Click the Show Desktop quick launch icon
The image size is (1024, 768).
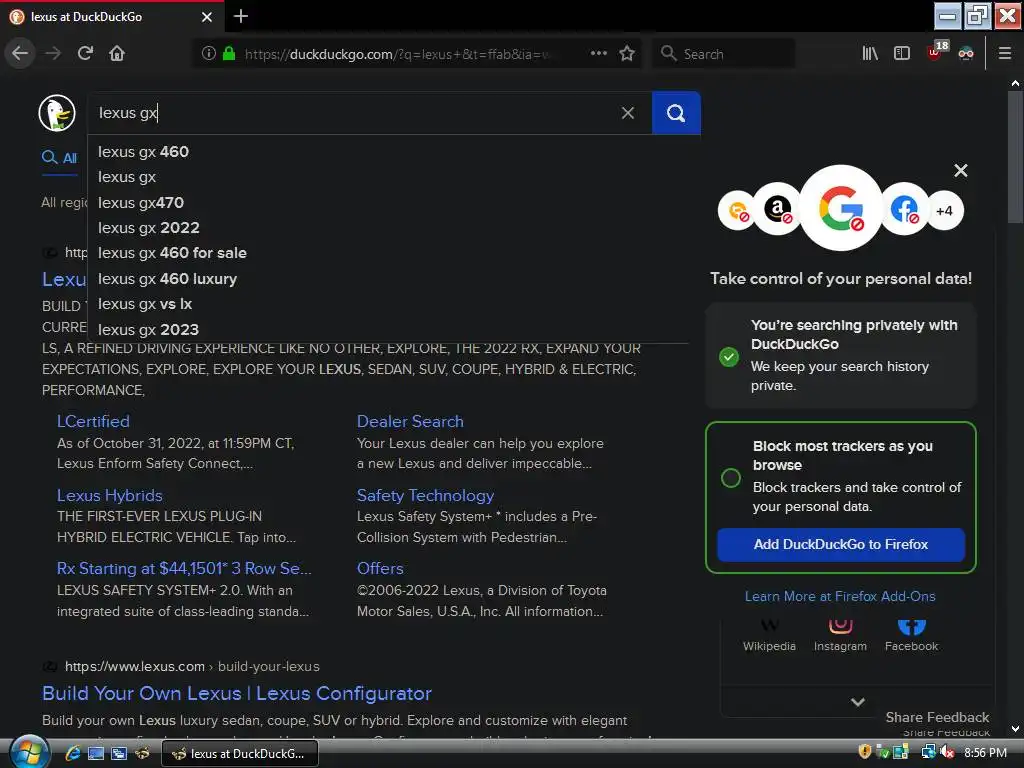[96, 754]
